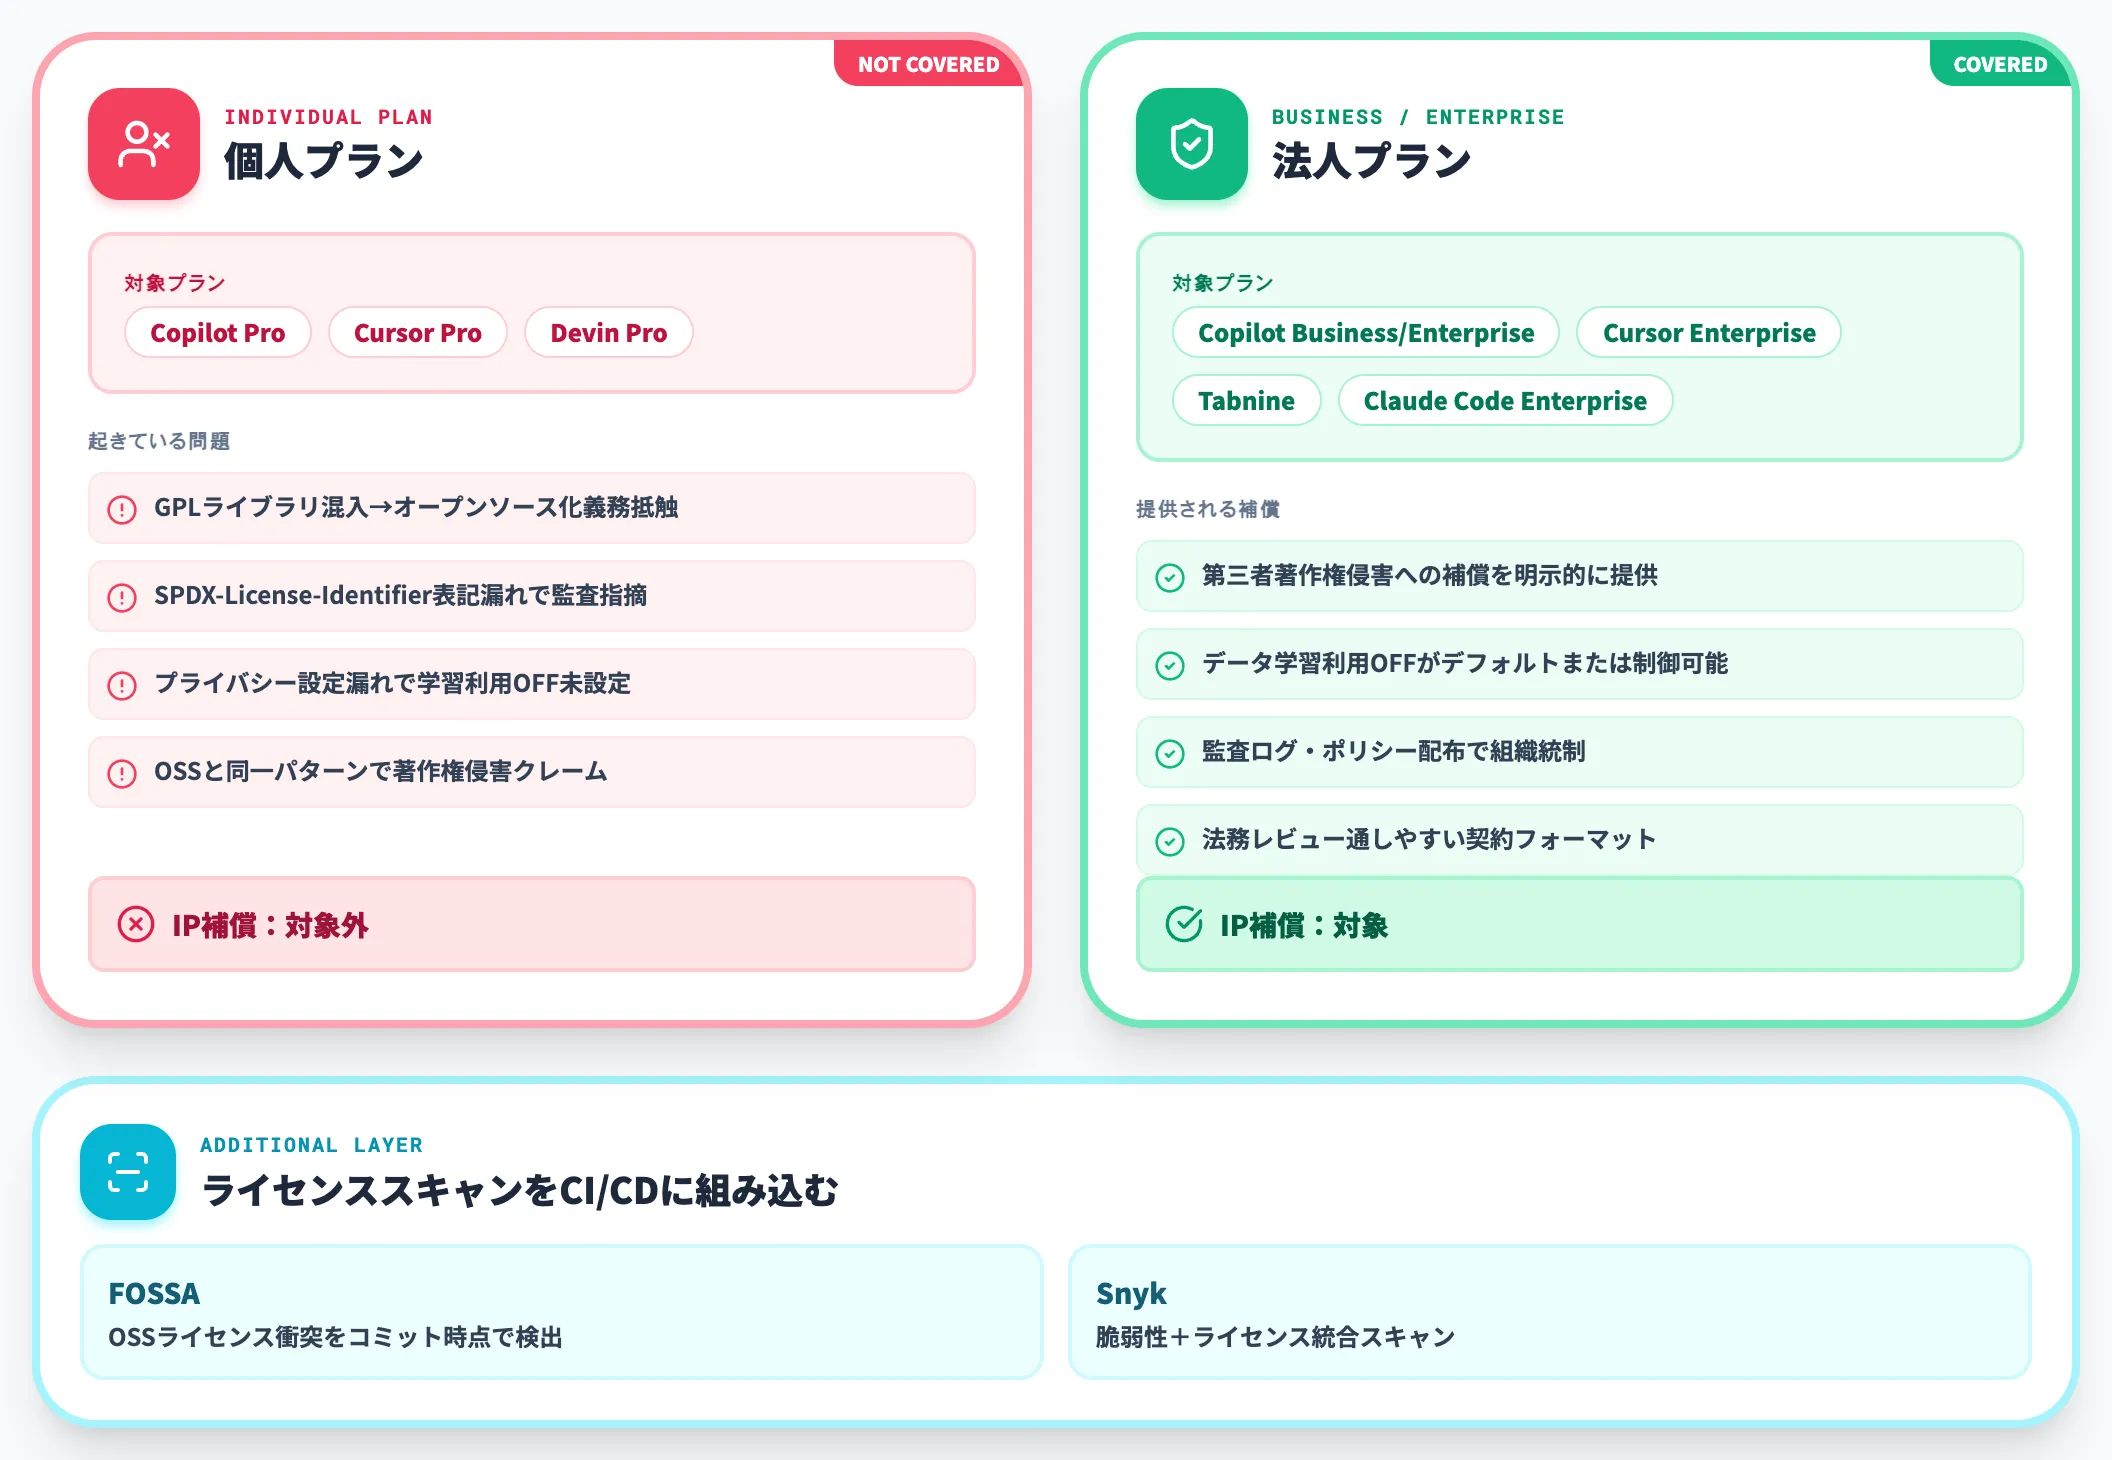
Task: Click the BUSINESS / ENTERPRISE label
Action: (x=1418, y=117)
